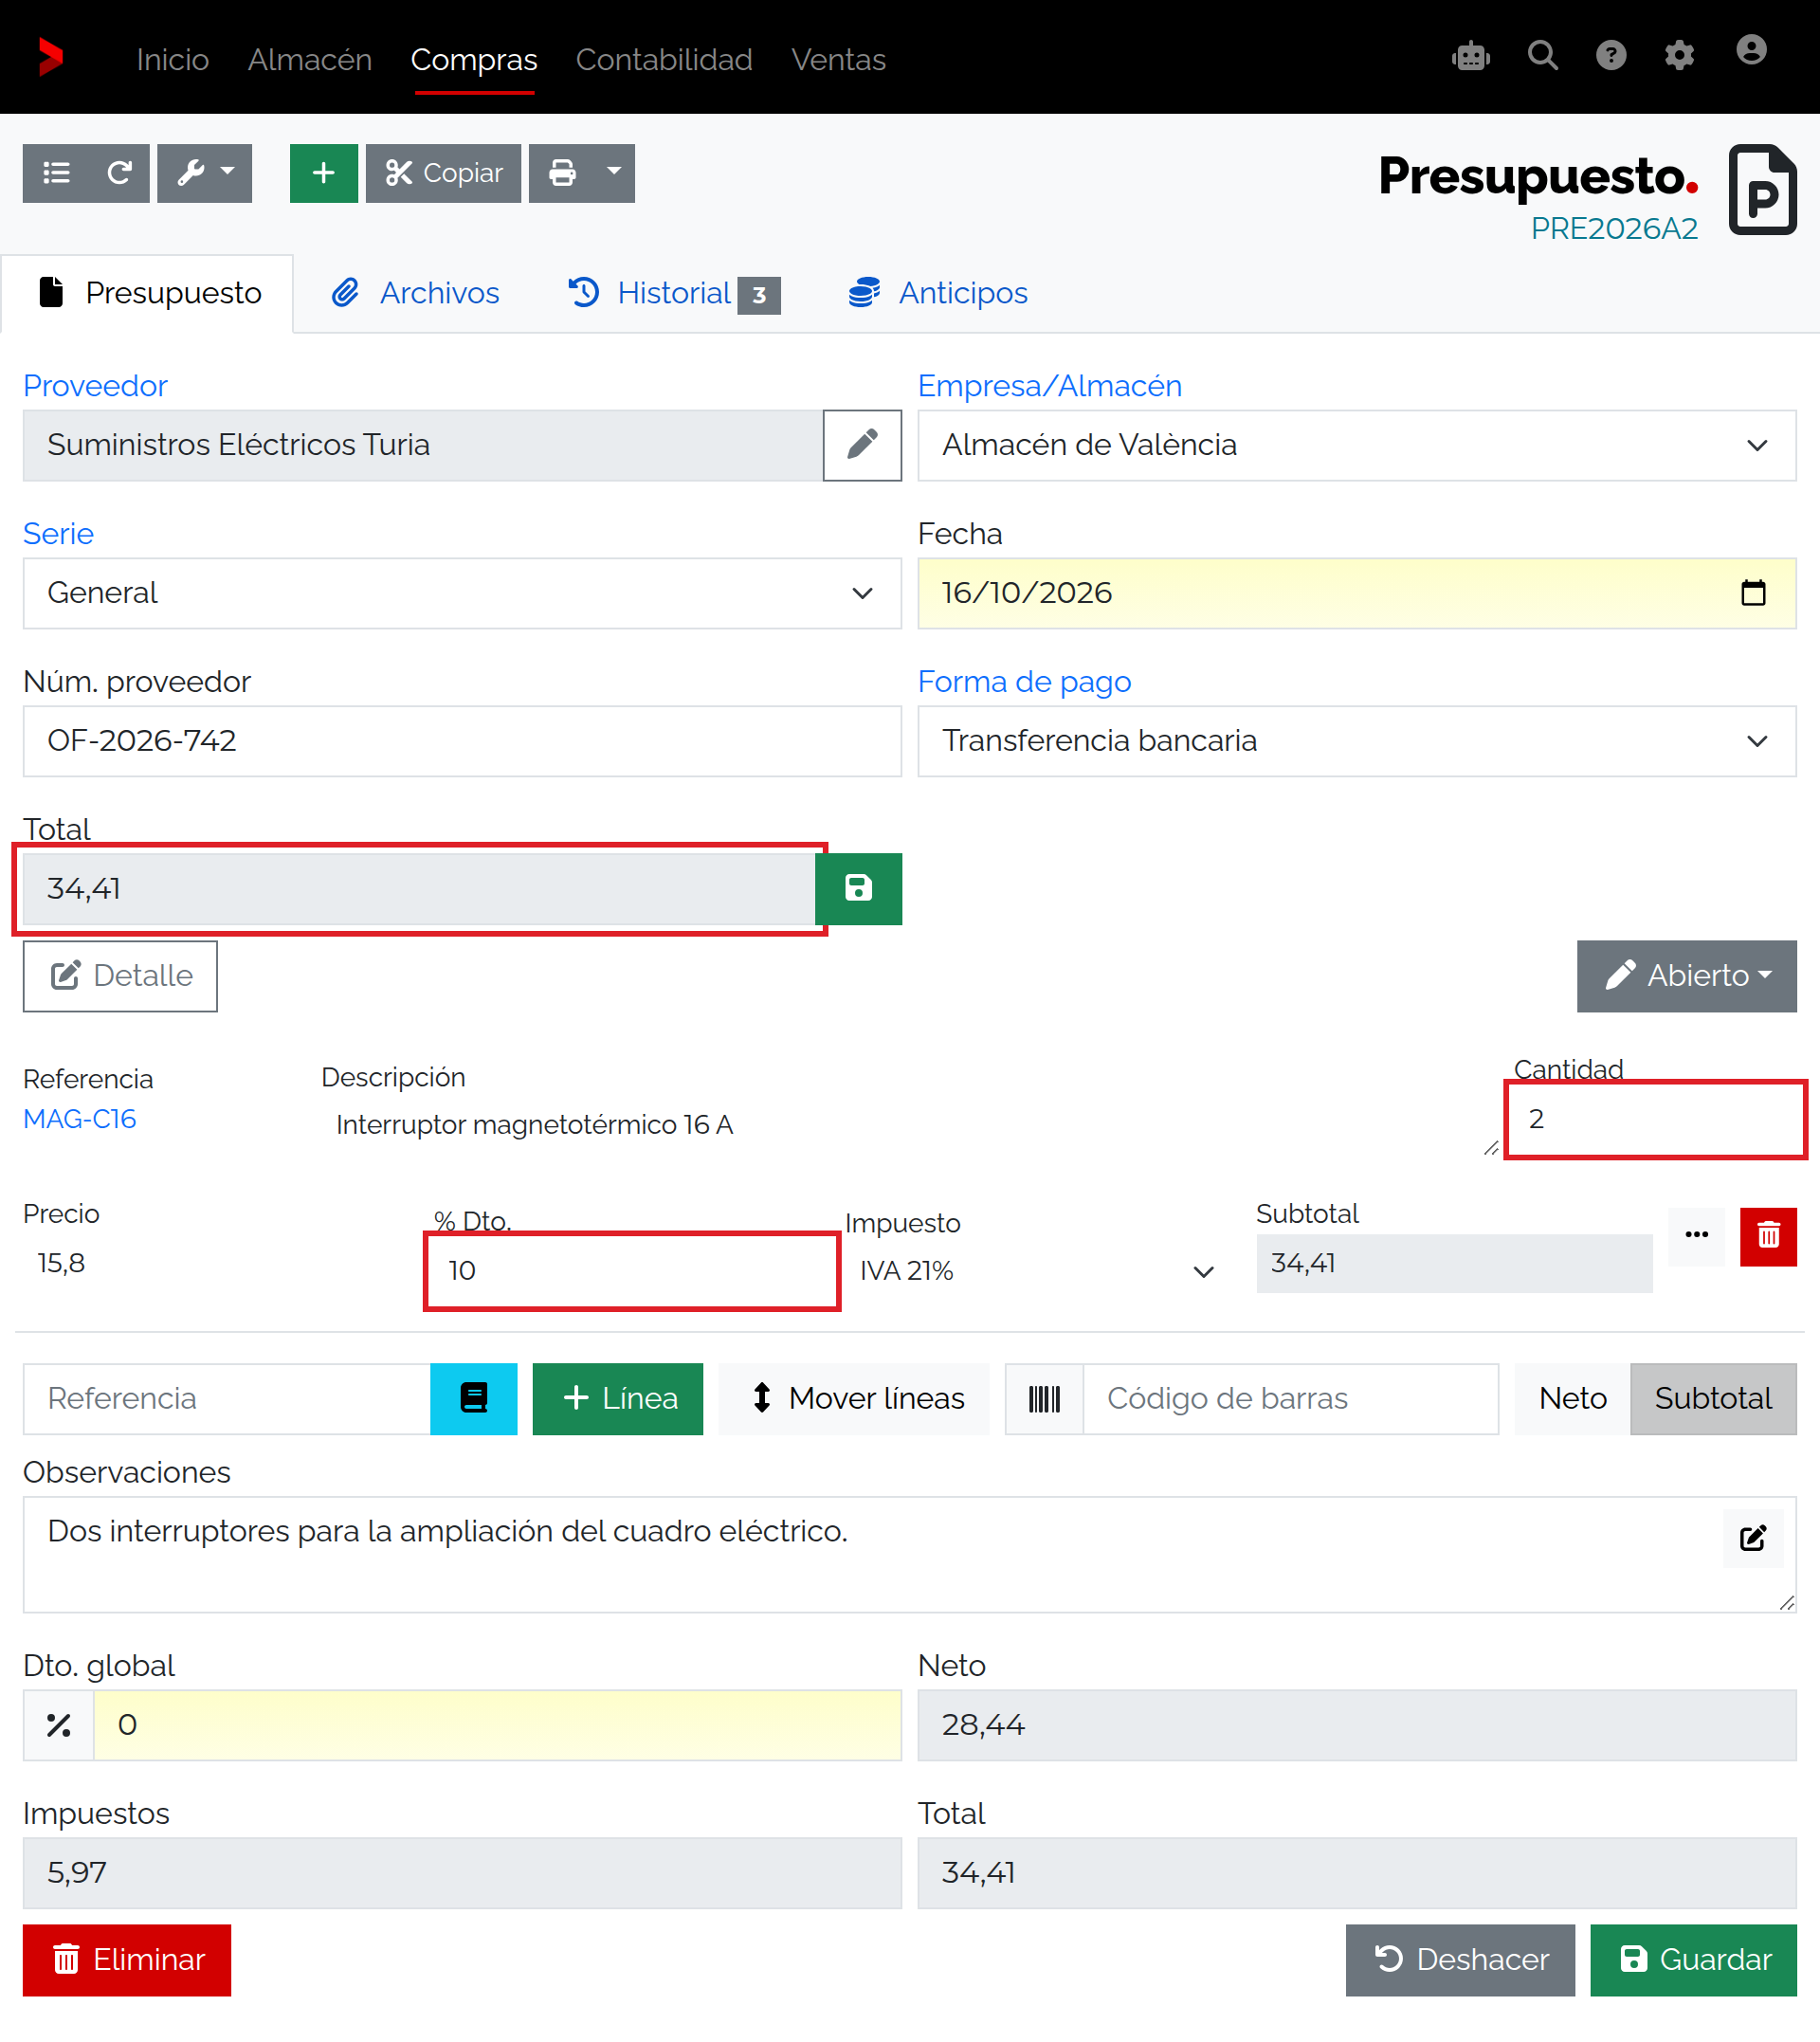
Task: Click the Cantidad input field
Action: 1656,1119
